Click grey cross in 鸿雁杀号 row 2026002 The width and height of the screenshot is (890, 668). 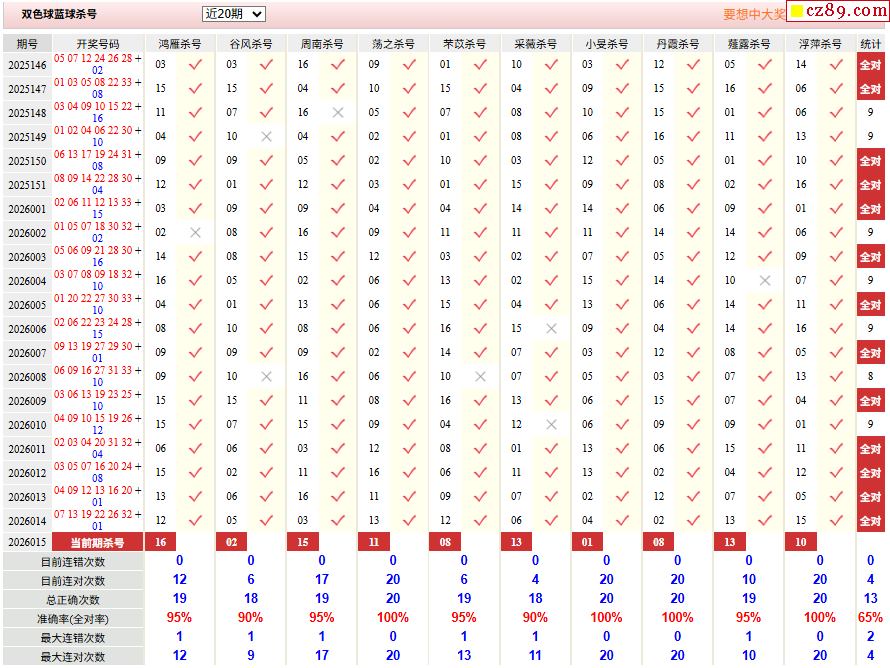pos(195,233)
